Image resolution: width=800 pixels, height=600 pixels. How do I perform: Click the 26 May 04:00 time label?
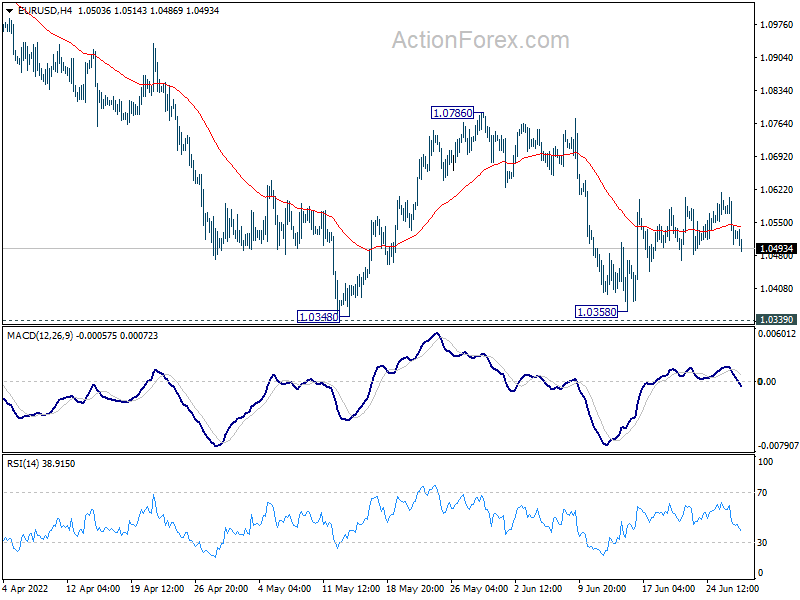479,589
